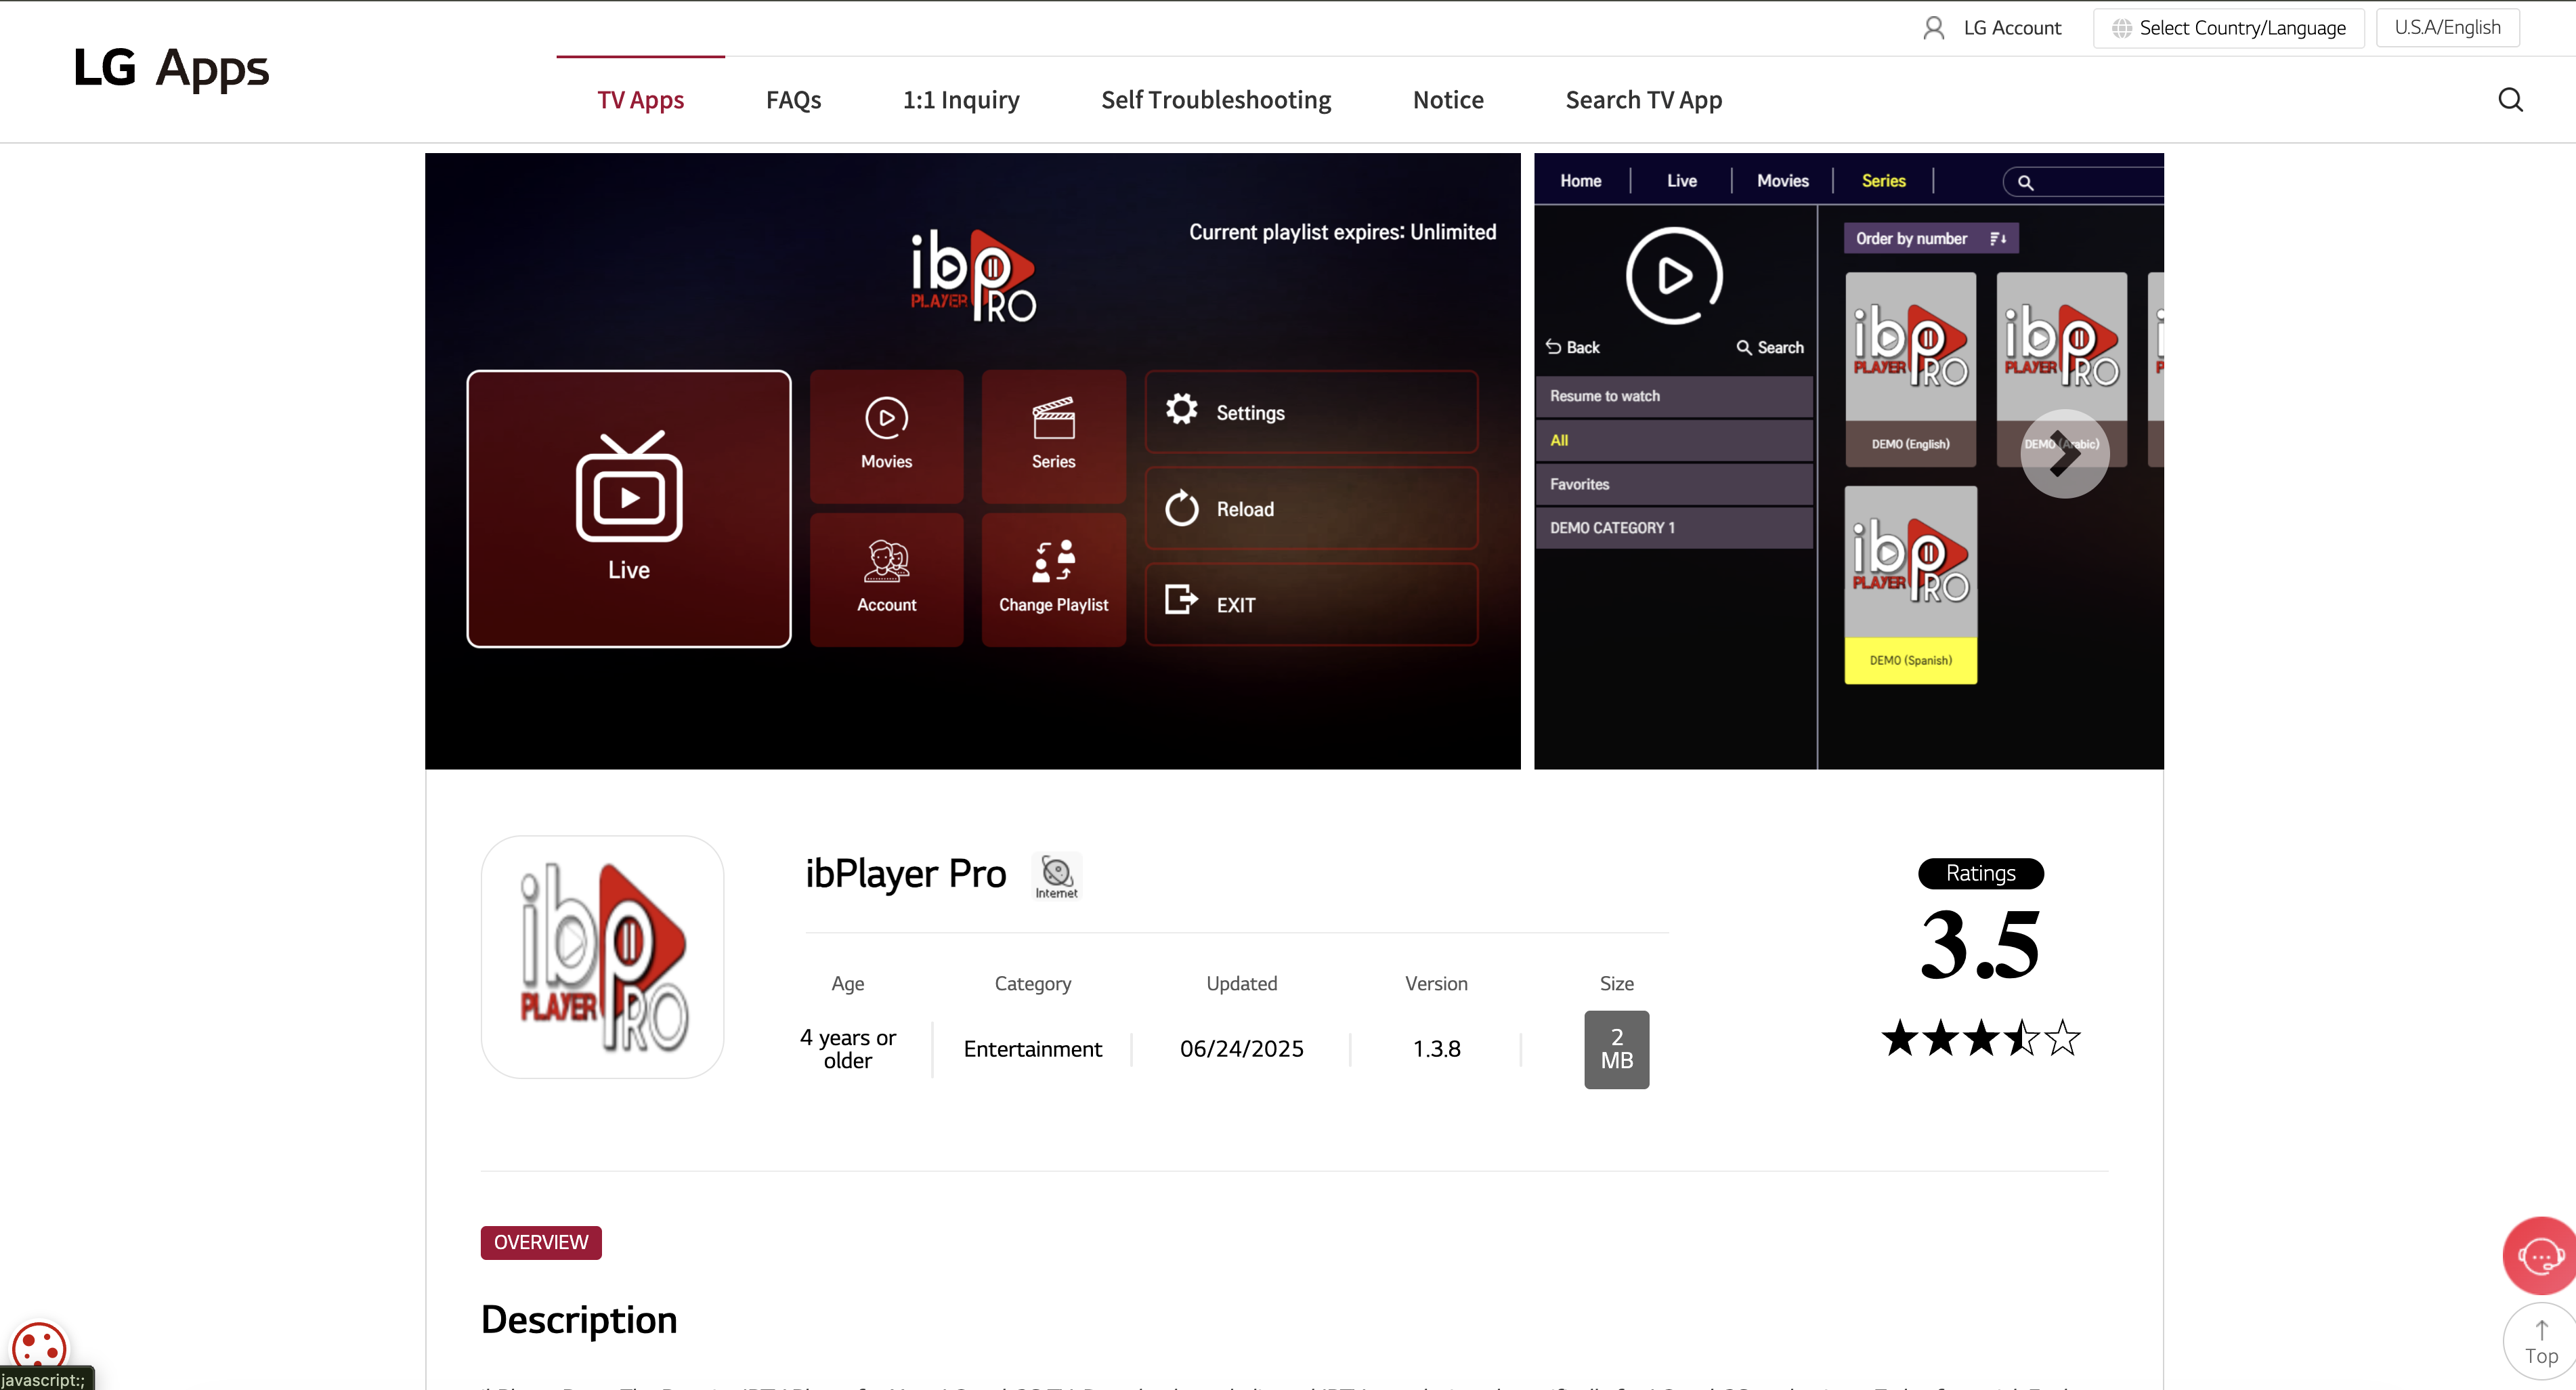2576x1390 pixels.
Task: Click DEMO (English) series card
Action: tap(1910, 369)
